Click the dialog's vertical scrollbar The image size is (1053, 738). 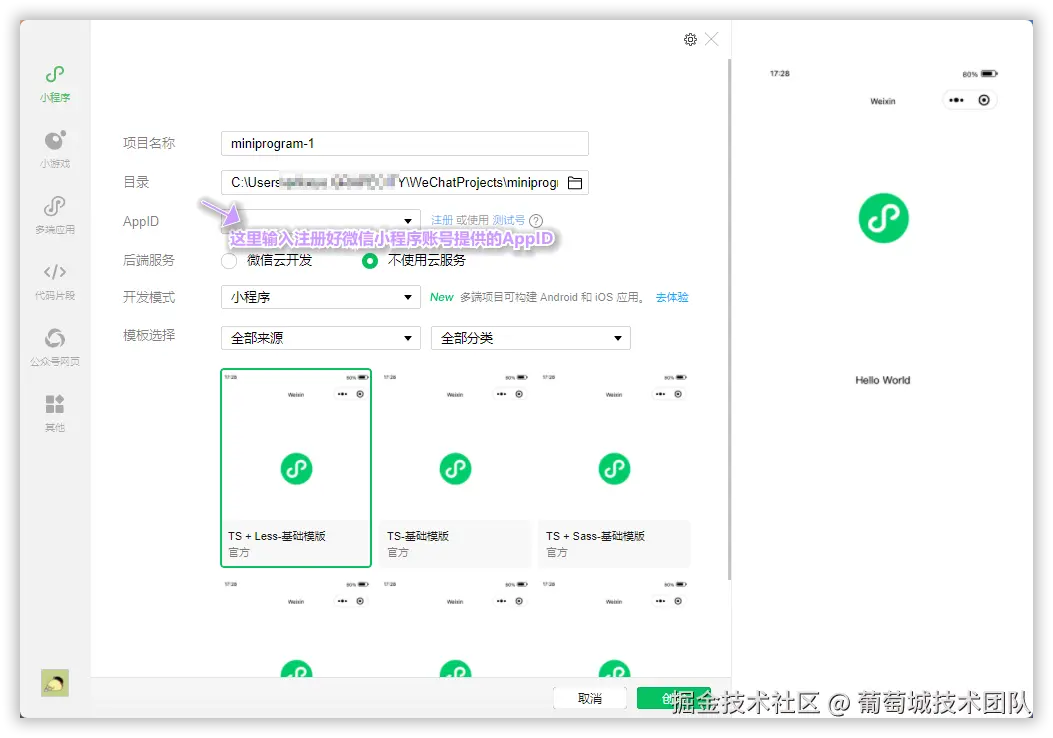[x=729, y=319]
